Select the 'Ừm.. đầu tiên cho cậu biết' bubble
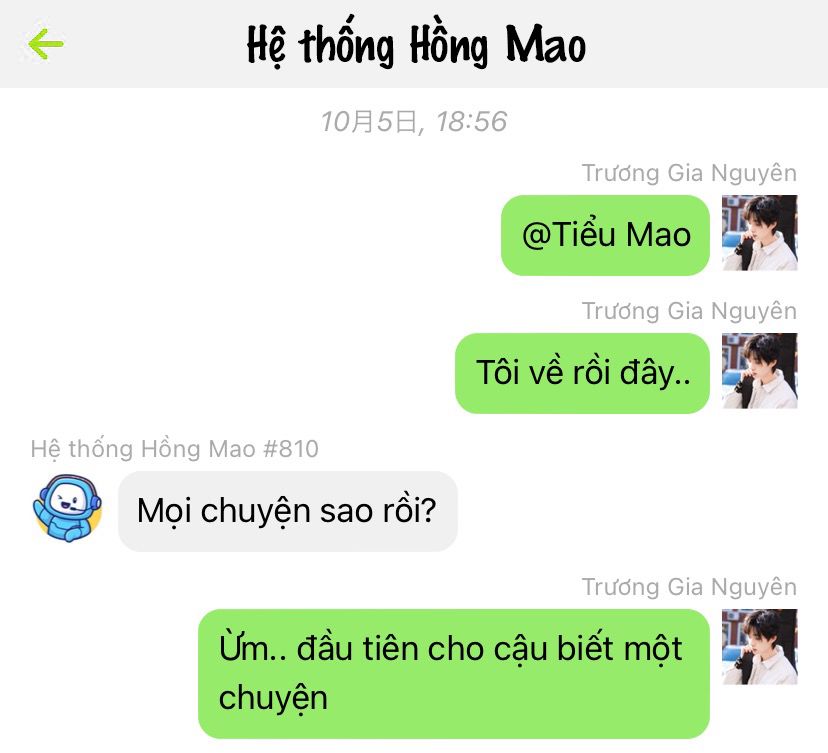The width and height of the screenshot is (828, 753). 454,674
